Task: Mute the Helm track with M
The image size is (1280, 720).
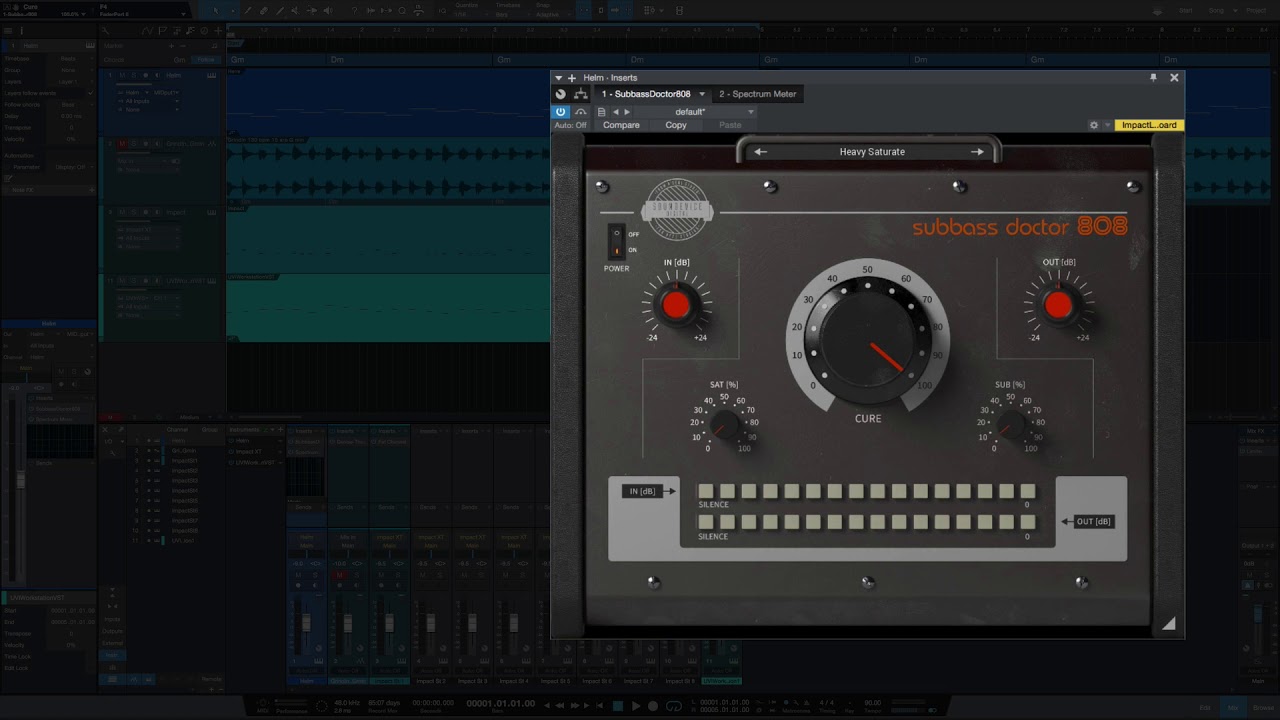Action: pos(122,75)
